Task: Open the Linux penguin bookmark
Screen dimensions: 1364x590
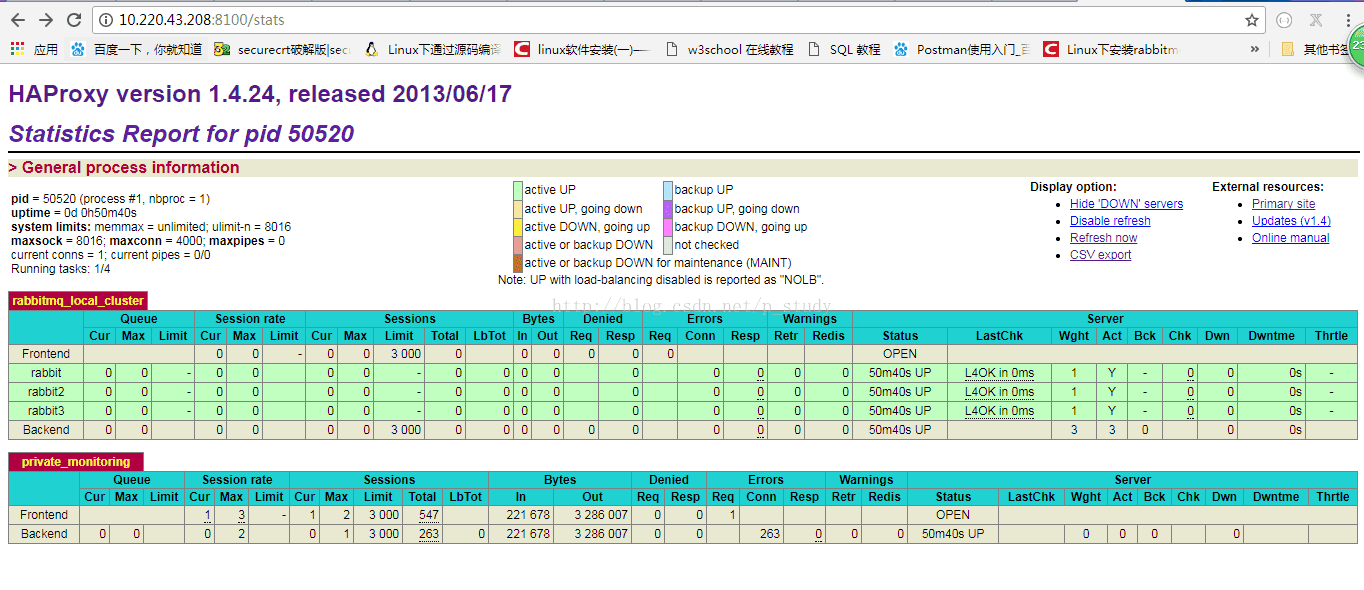Action: pos(433,49)
